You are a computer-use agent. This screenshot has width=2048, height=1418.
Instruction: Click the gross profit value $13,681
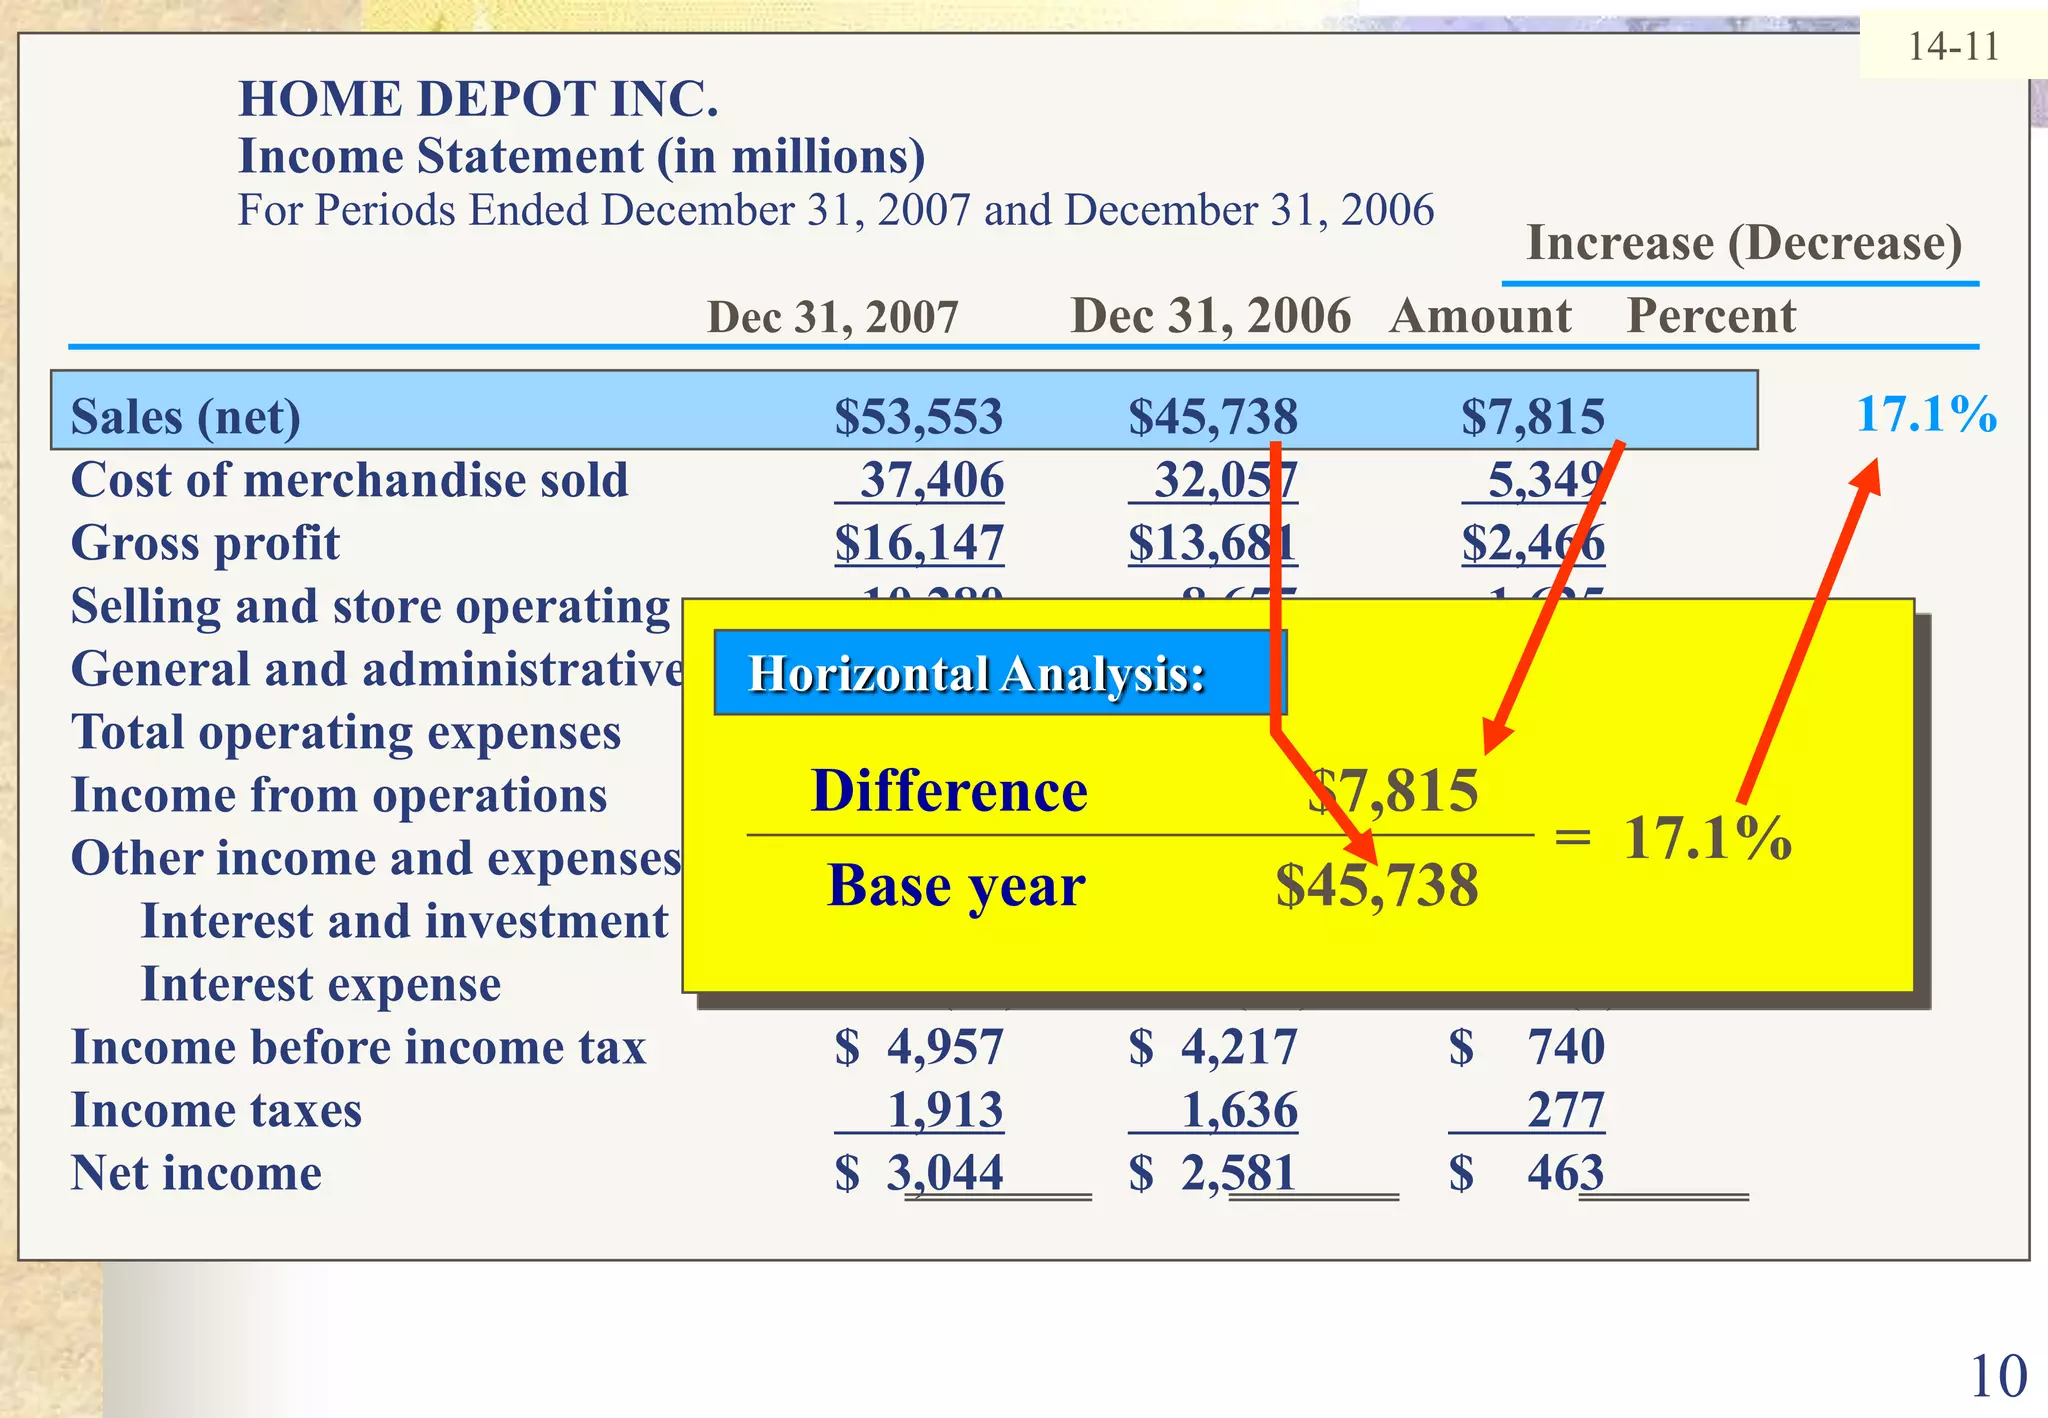[x=1213, y=543]
